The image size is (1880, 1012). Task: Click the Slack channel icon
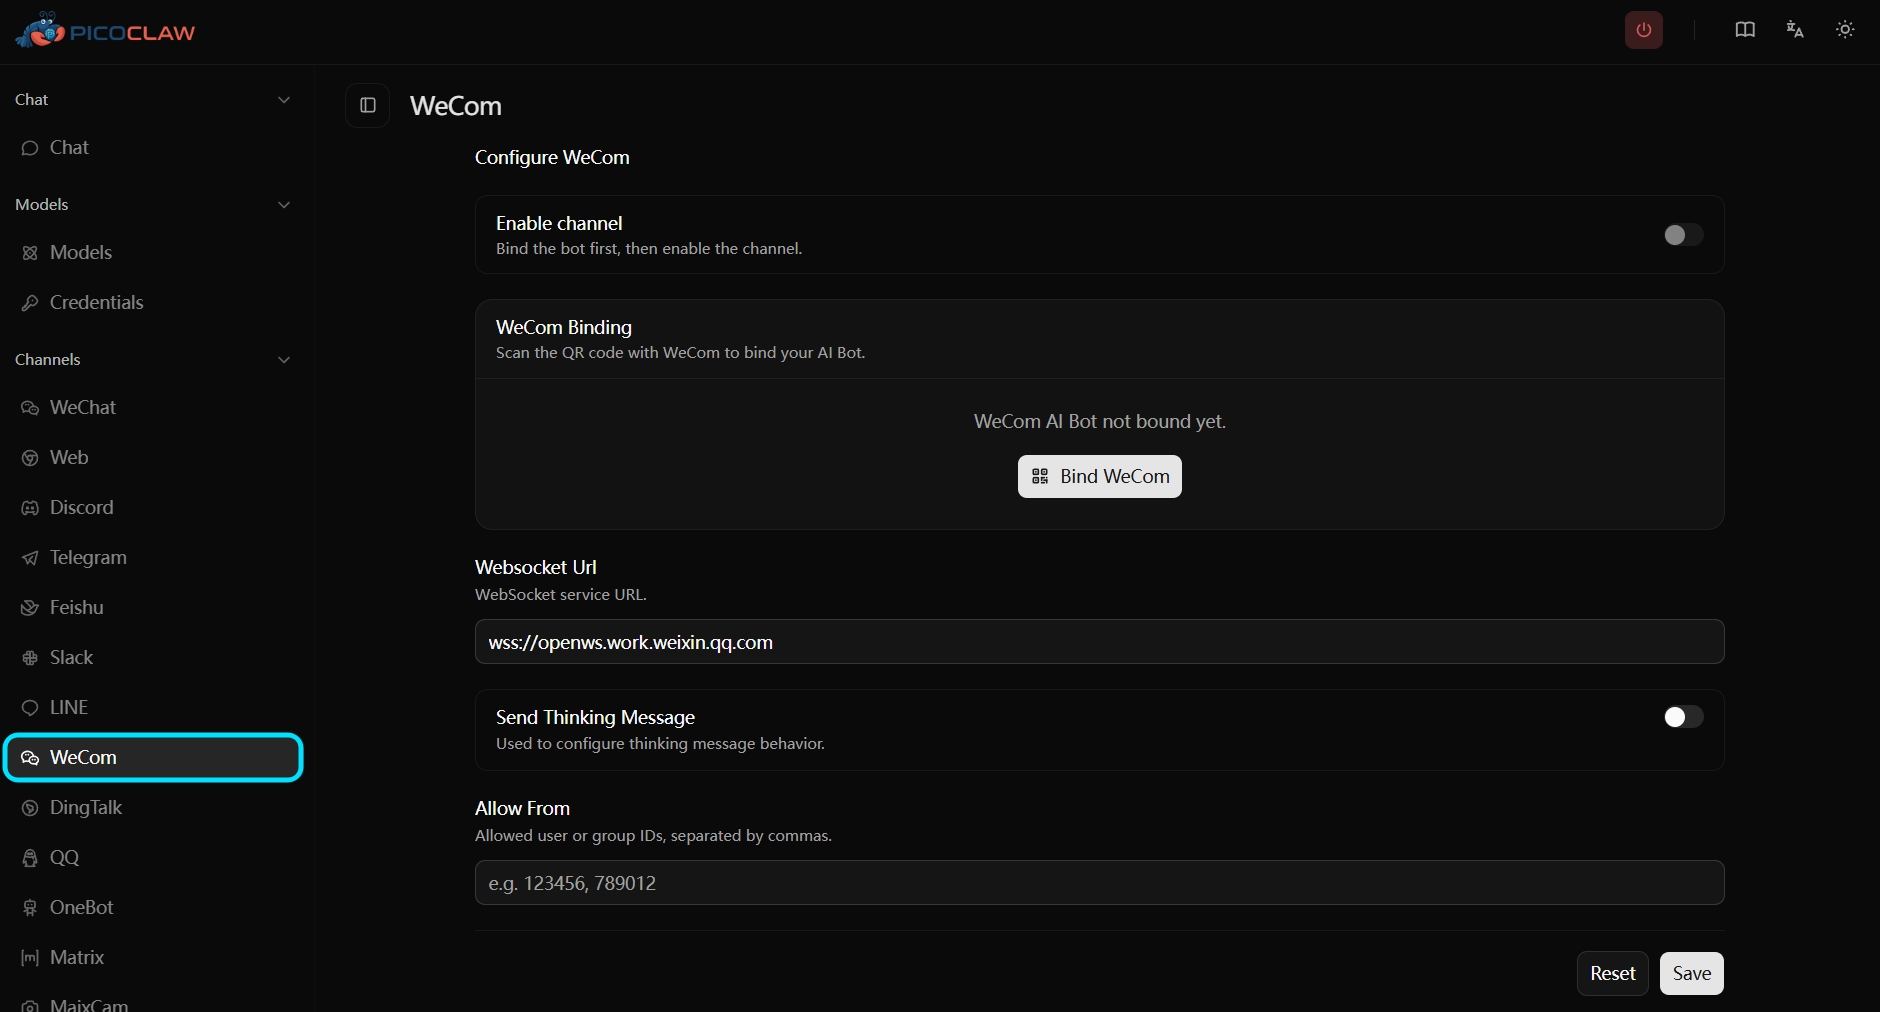coord(30,658)
